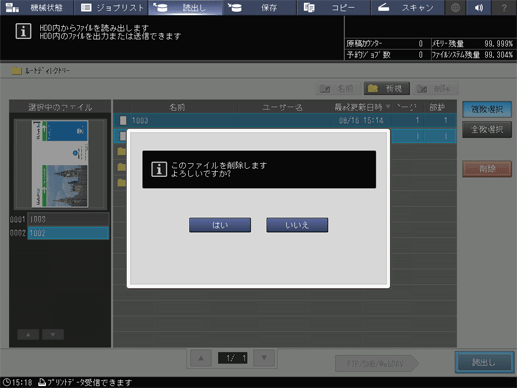The width and height of the screenshot is (517, 388).
Task: Click the page number field 1/1
Action: [x=232, y=358]
